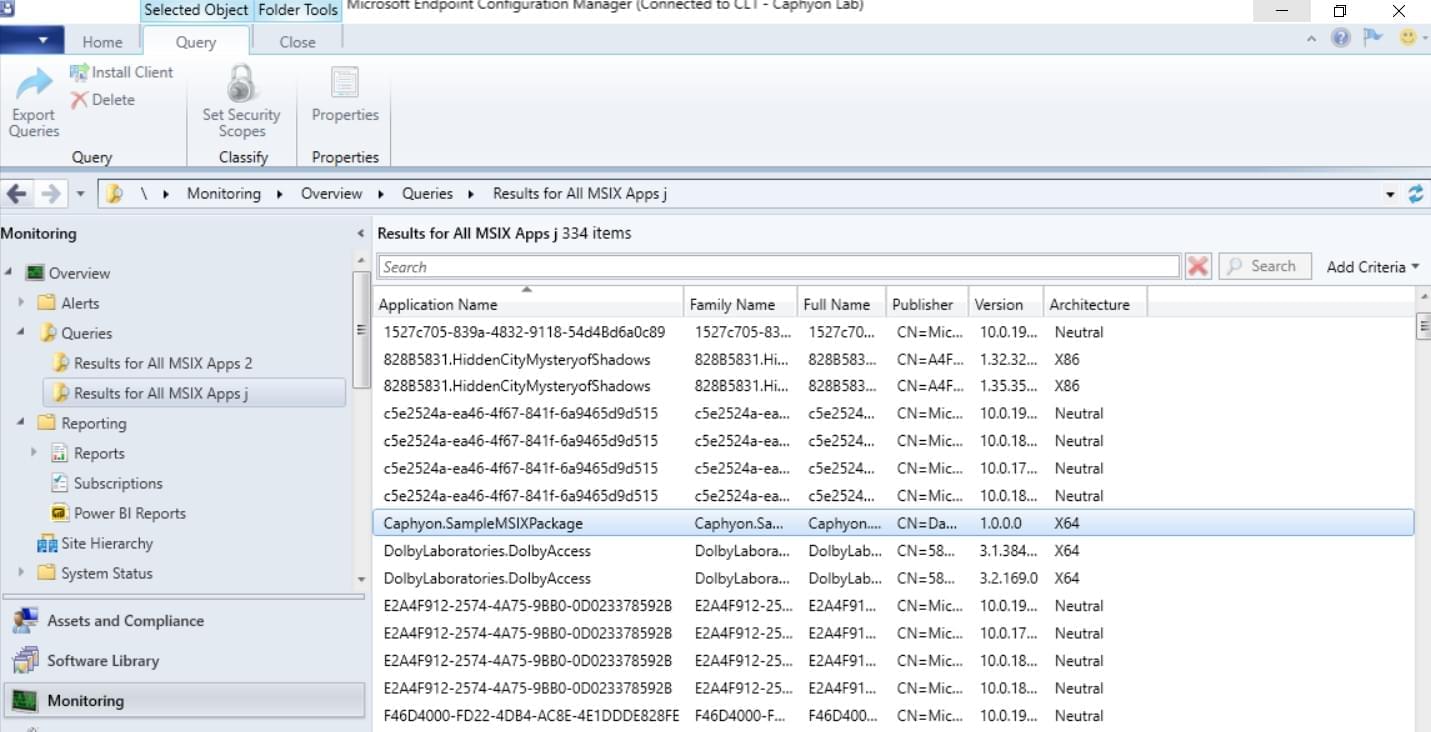Expand the Reports tree node
Image resolution: width=1431 pixels, height=732 pixels.
(x=36, y=452)
